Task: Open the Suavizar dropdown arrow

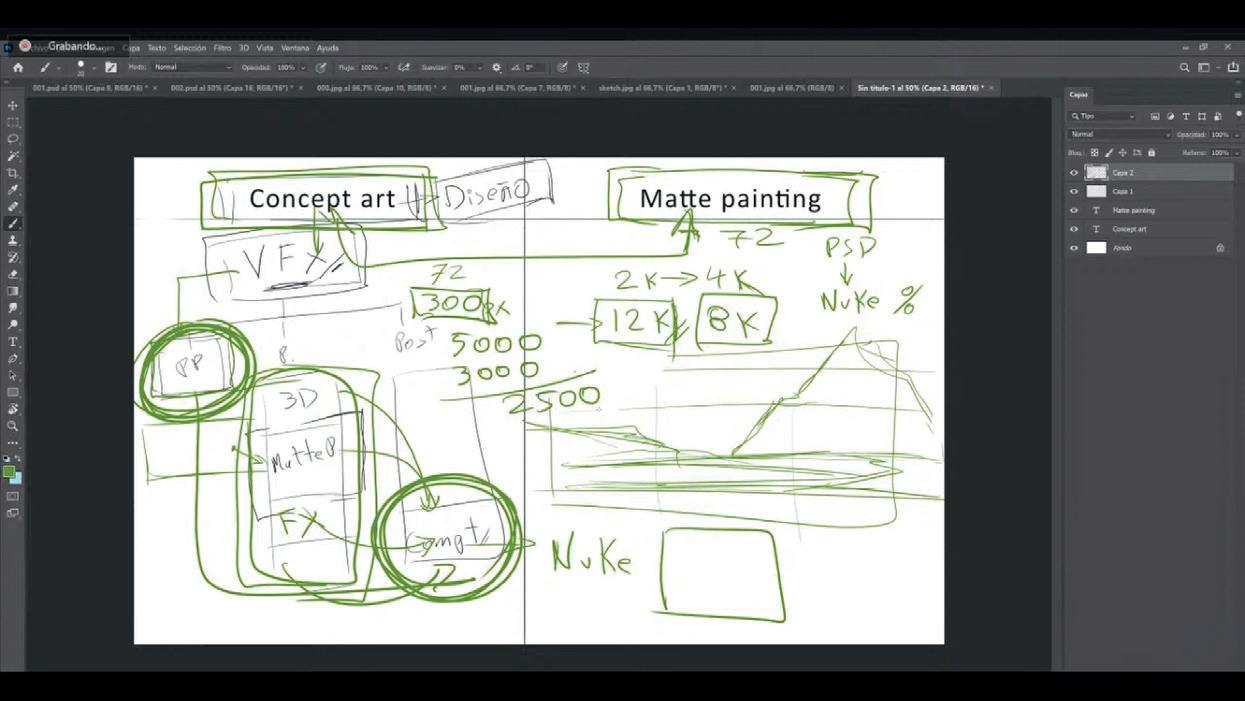Action: pyautogui.click(x=480, y=68)
